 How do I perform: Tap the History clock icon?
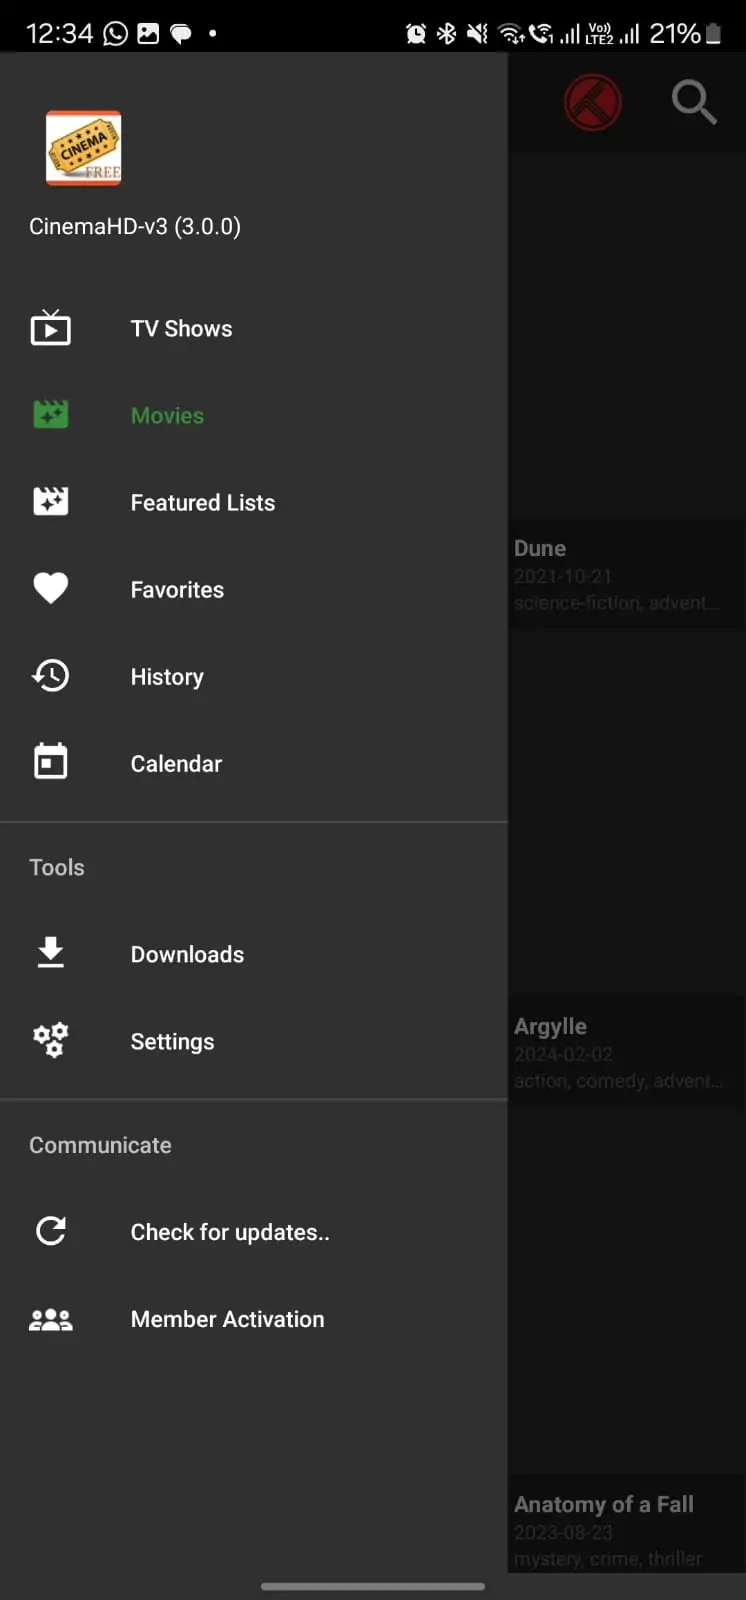click(51, 676)
